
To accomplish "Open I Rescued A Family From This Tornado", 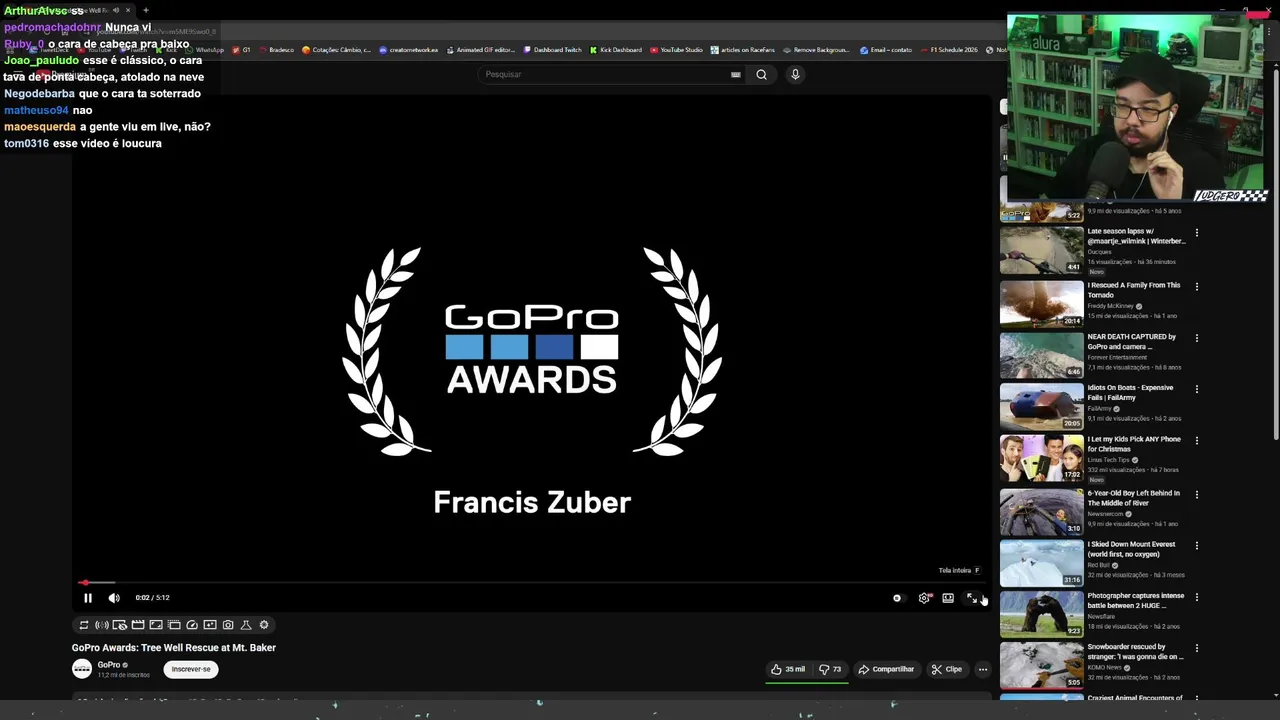I will tap(1134, 290).
